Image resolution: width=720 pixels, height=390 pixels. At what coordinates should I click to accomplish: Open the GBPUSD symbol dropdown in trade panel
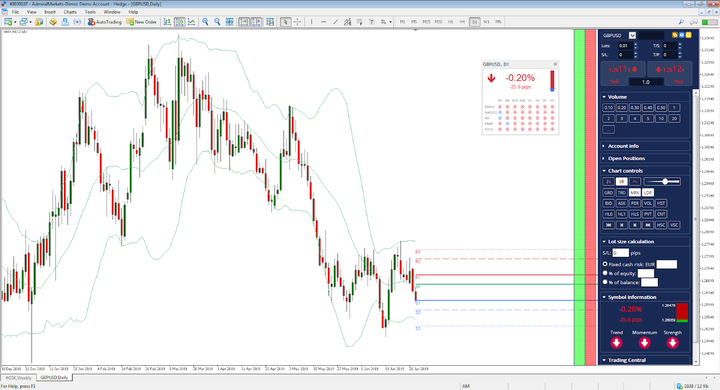[x=632, y=35]
